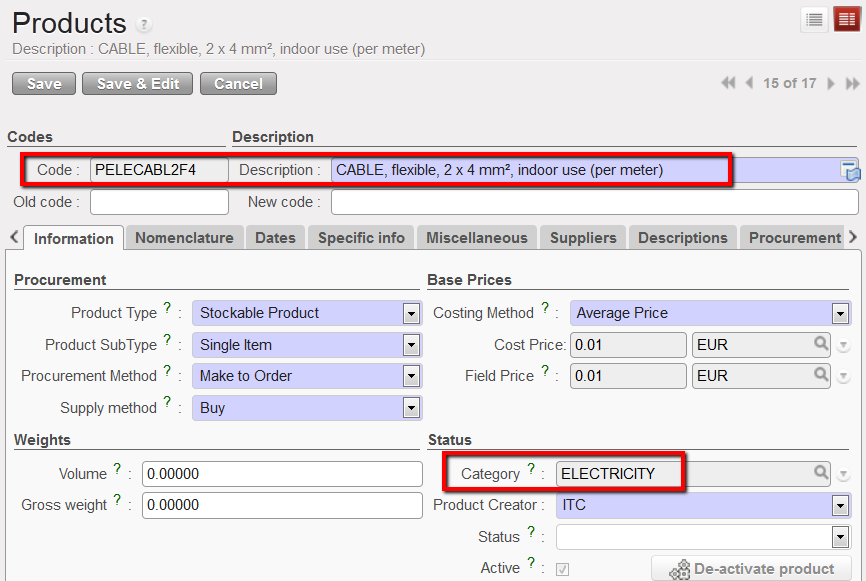Screen dimensions: 866x581
Task: Click the Description translate icon
Action: [x=850, y=171]
